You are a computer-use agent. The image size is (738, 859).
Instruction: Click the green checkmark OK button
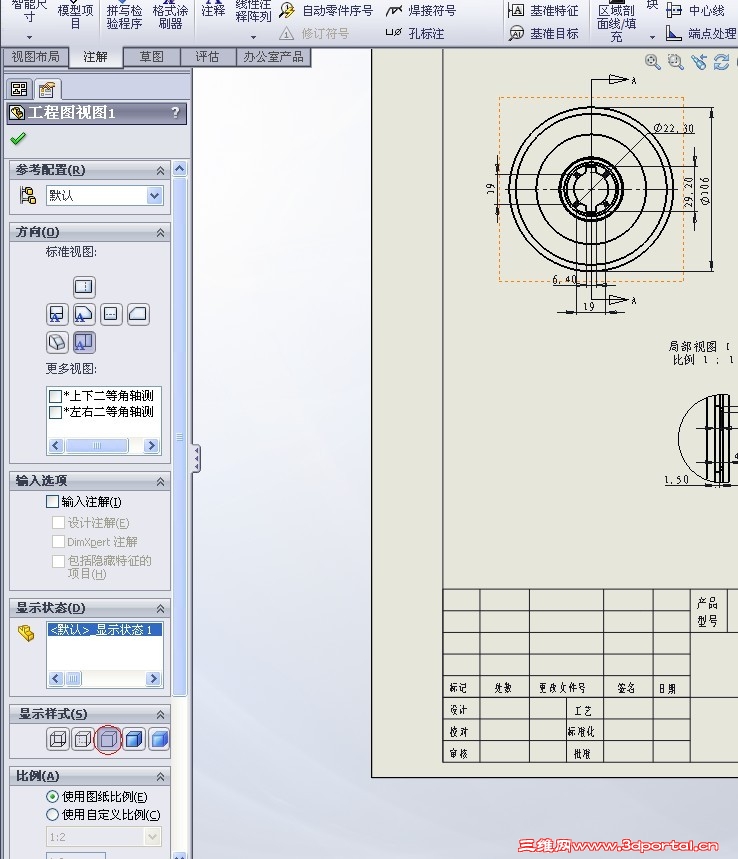(18, 139)
